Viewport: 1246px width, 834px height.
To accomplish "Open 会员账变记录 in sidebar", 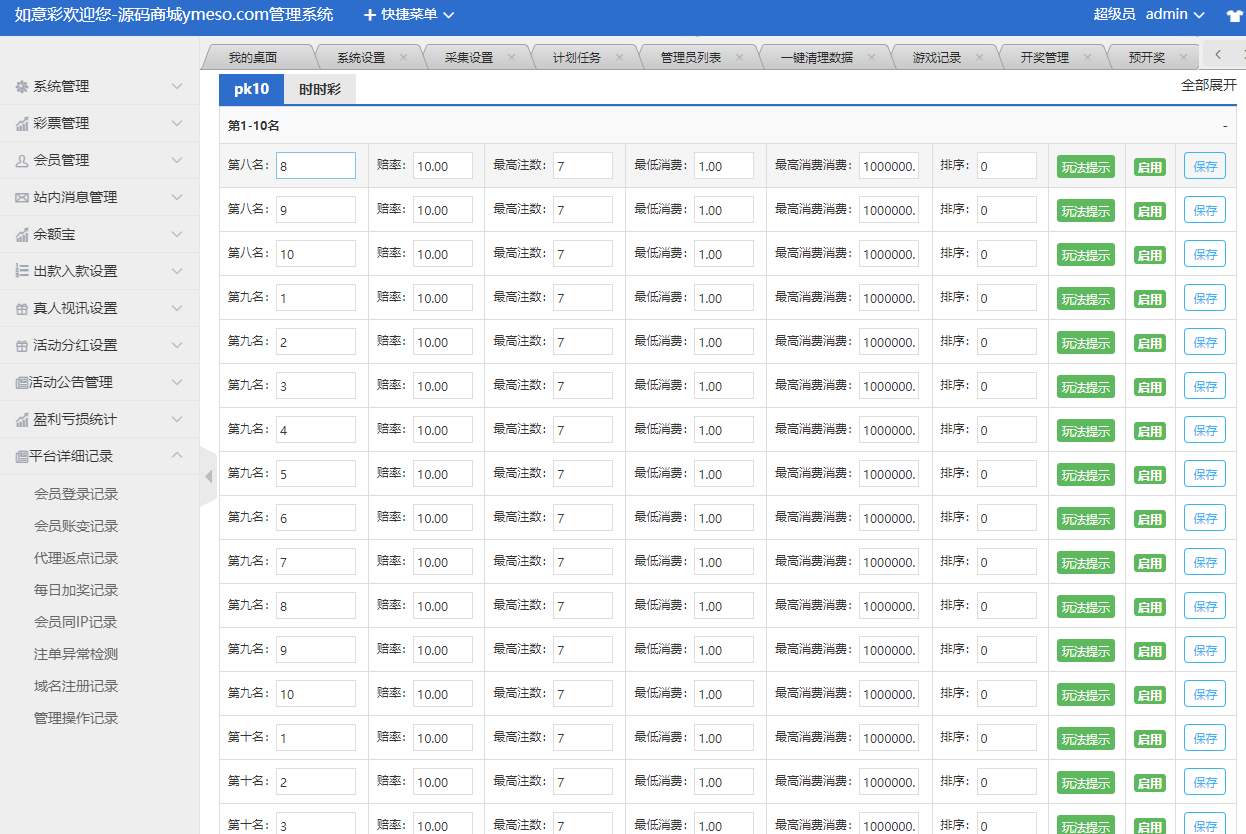I will [x=76, y=526].
